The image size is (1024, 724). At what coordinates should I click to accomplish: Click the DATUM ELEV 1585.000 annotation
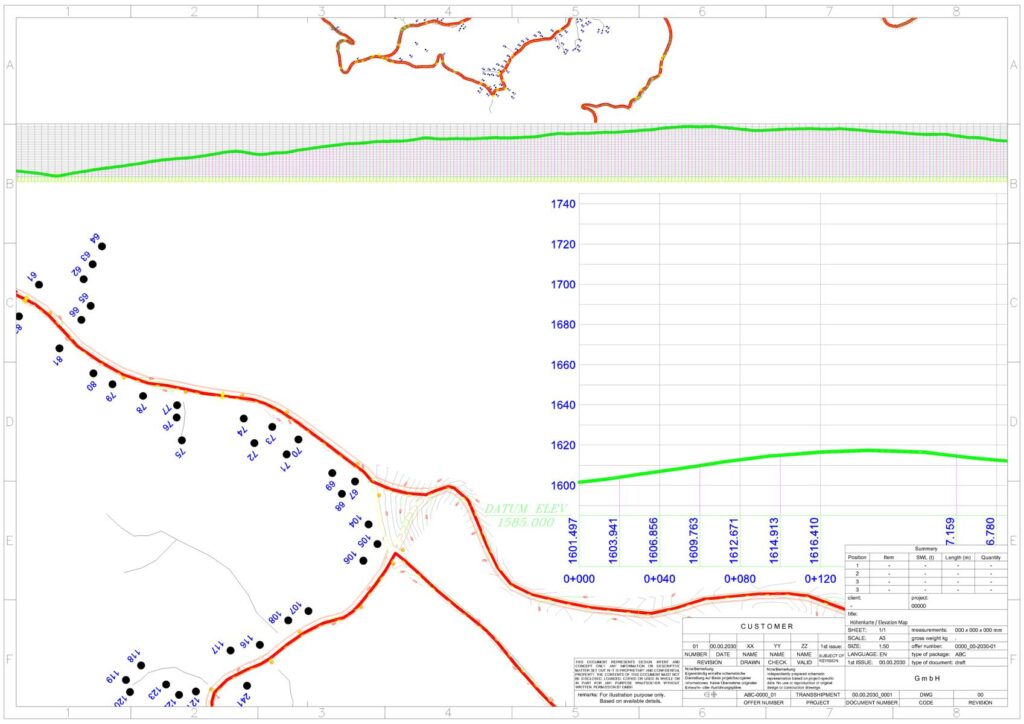[526, 516]
